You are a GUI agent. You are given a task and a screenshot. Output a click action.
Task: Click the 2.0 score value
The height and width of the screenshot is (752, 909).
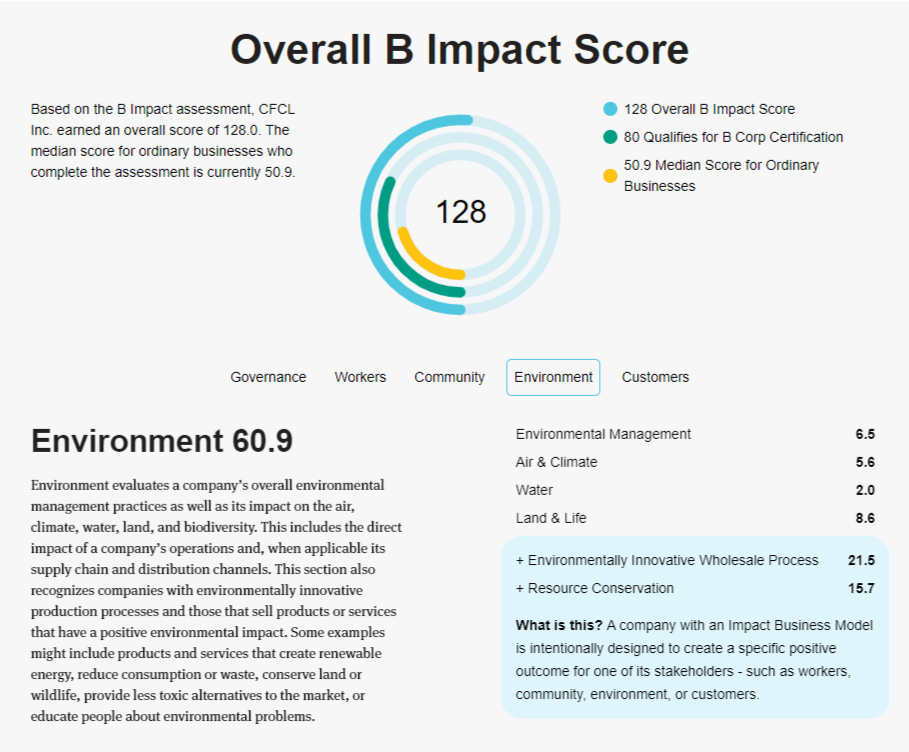(x=865, y=490)
